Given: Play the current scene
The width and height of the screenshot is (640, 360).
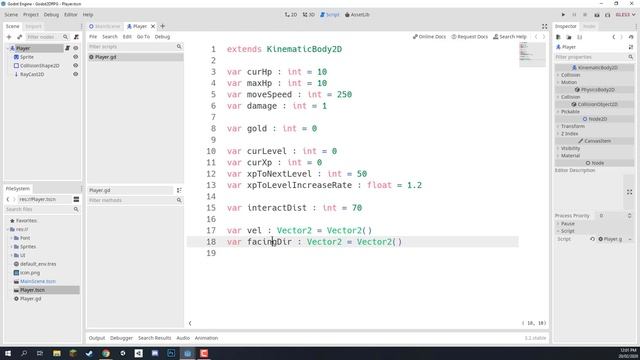Looking at the screenshot, I should click(x=597, y=15).
